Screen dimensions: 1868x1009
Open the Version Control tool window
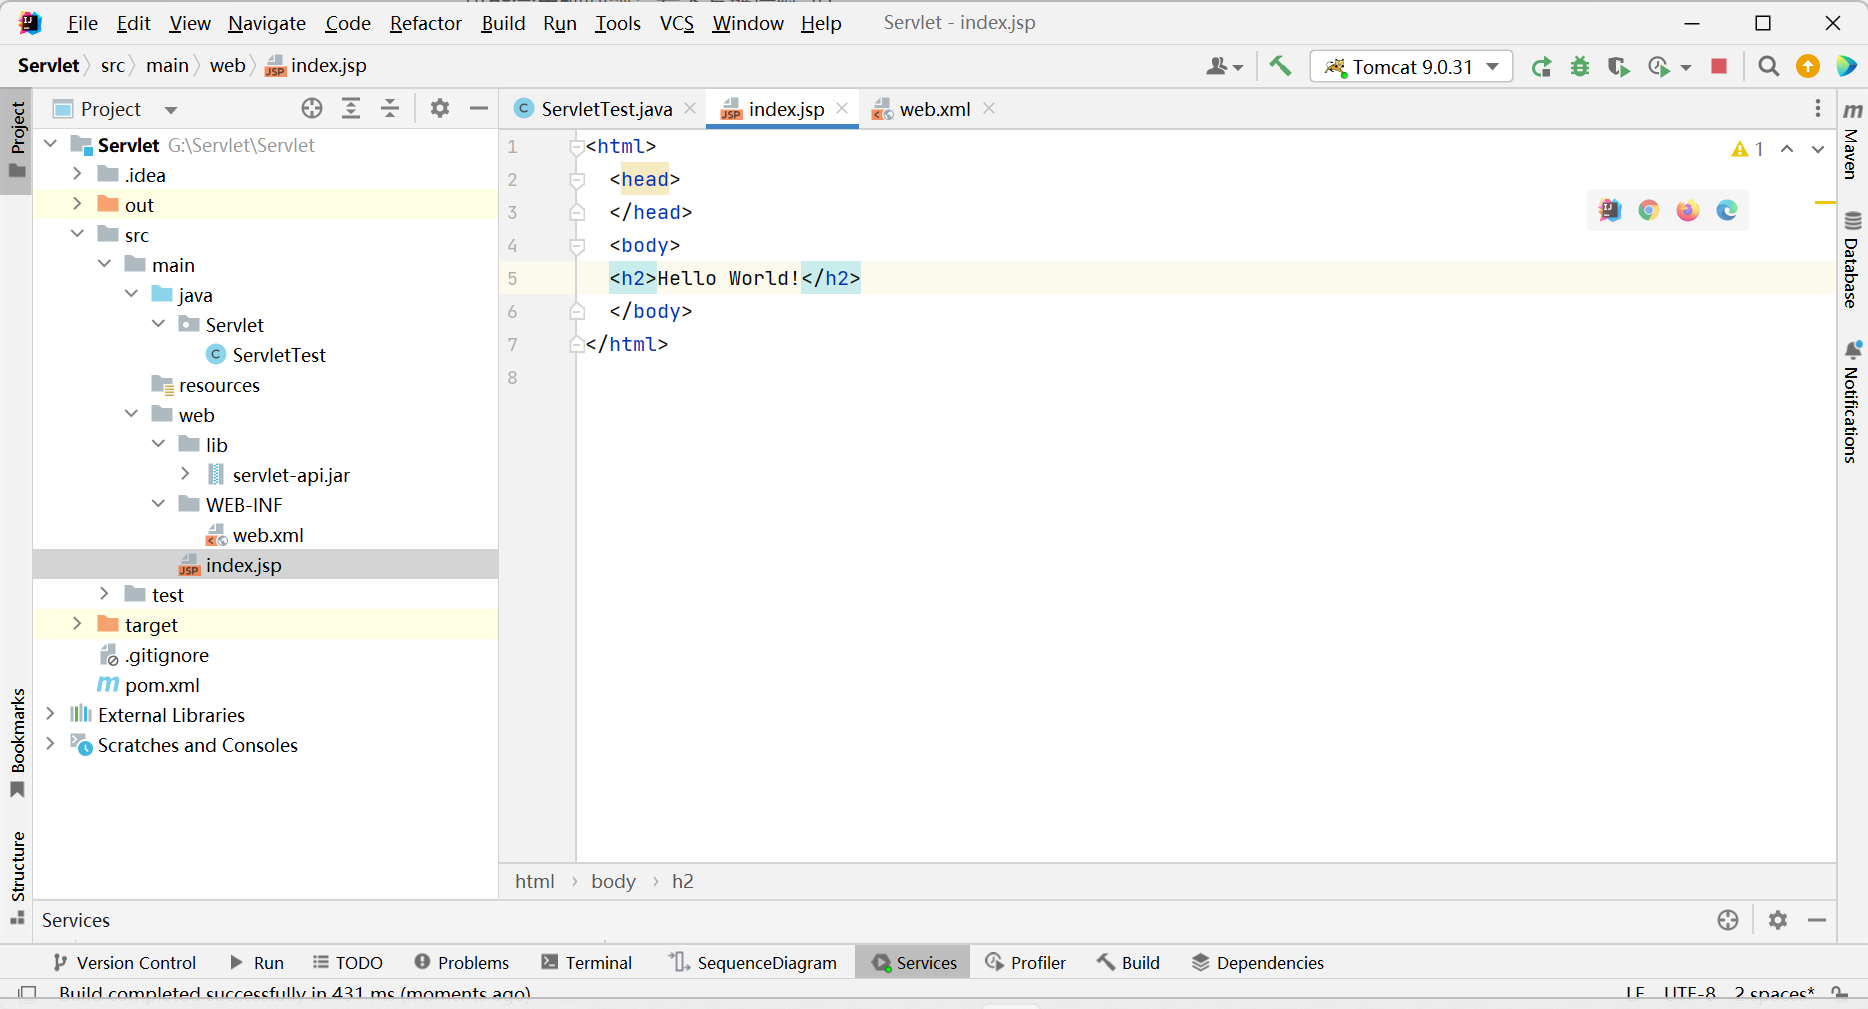124,962
